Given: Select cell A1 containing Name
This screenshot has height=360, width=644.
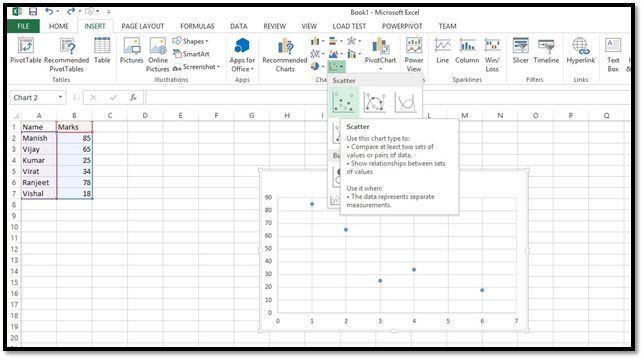Looking at the screenshot, I should click(39, 127).
